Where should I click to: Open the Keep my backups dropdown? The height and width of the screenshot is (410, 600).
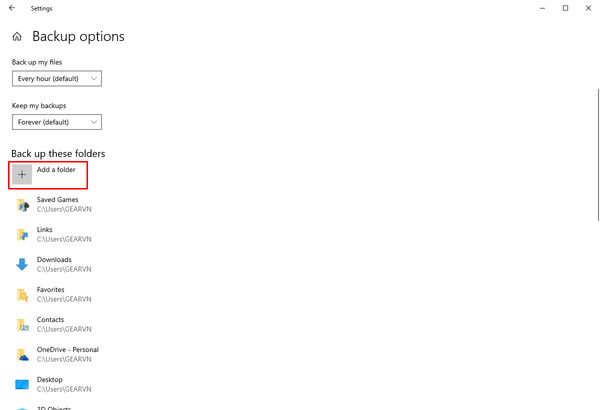coord(57,122)
